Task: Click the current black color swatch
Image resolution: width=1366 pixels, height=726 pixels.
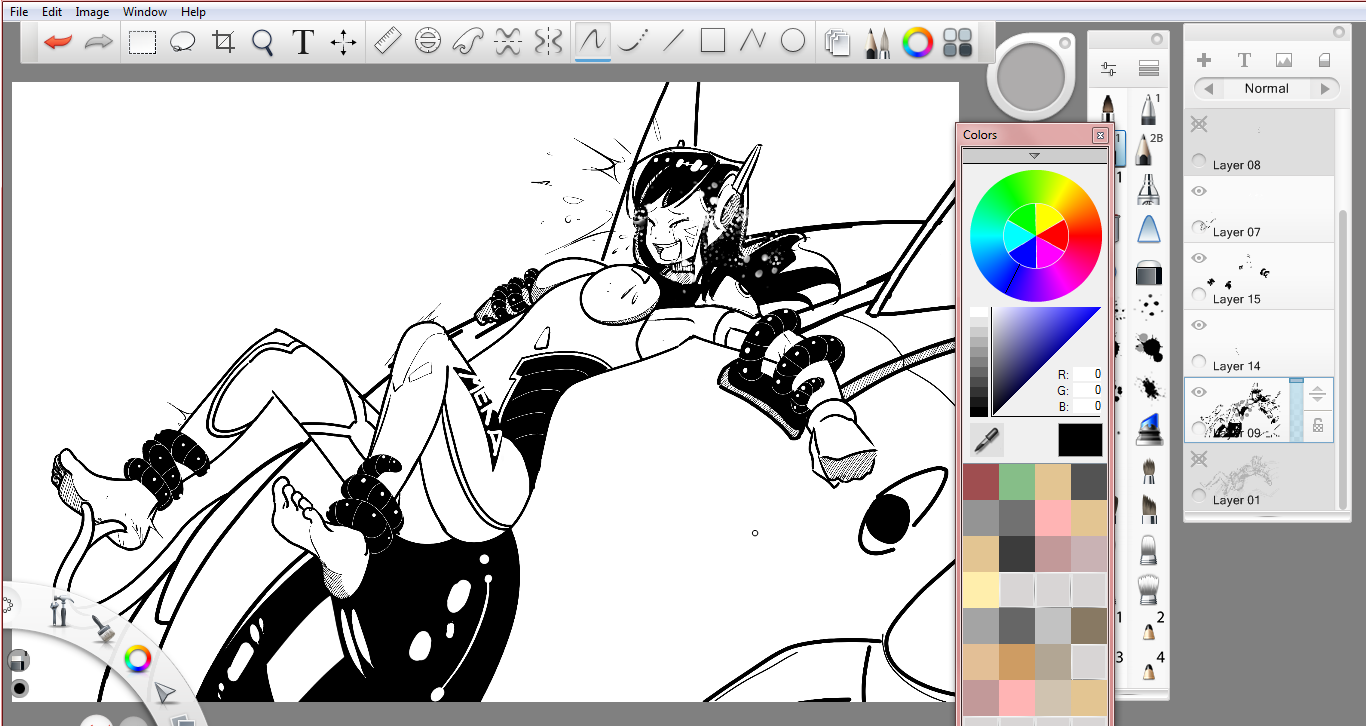Action: click(x=1080, y=440)
